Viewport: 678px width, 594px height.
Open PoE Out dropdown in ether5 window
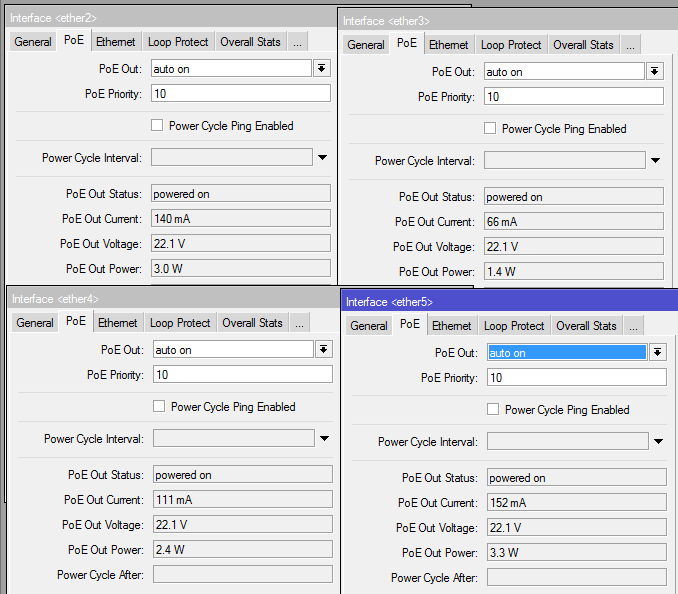click(658, 352)
